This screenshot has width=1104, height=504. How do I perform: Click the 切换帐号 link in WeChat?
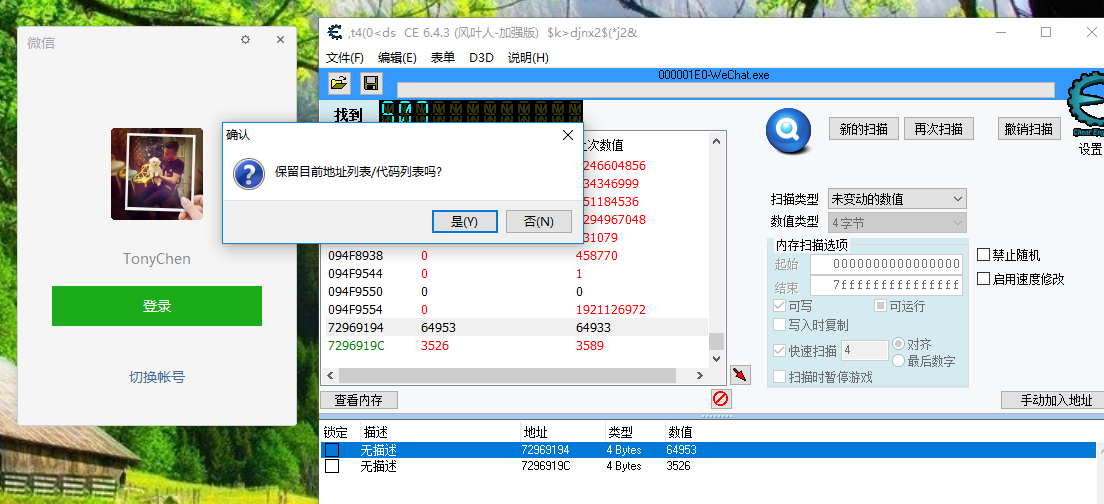pyautogui.click(x=157, y=377)
